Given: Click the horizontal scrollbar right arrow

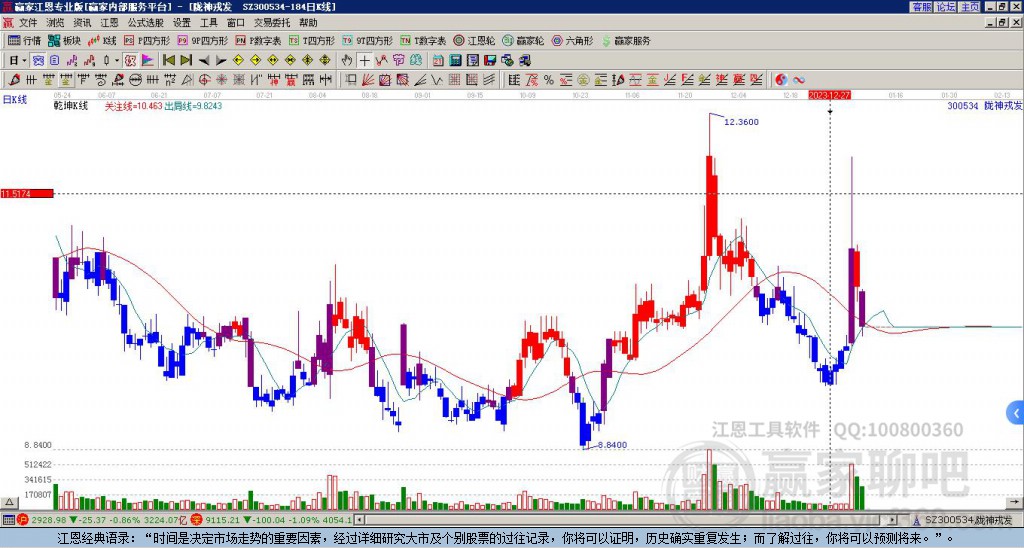Looking at the screenshot, I should (893, 520).
